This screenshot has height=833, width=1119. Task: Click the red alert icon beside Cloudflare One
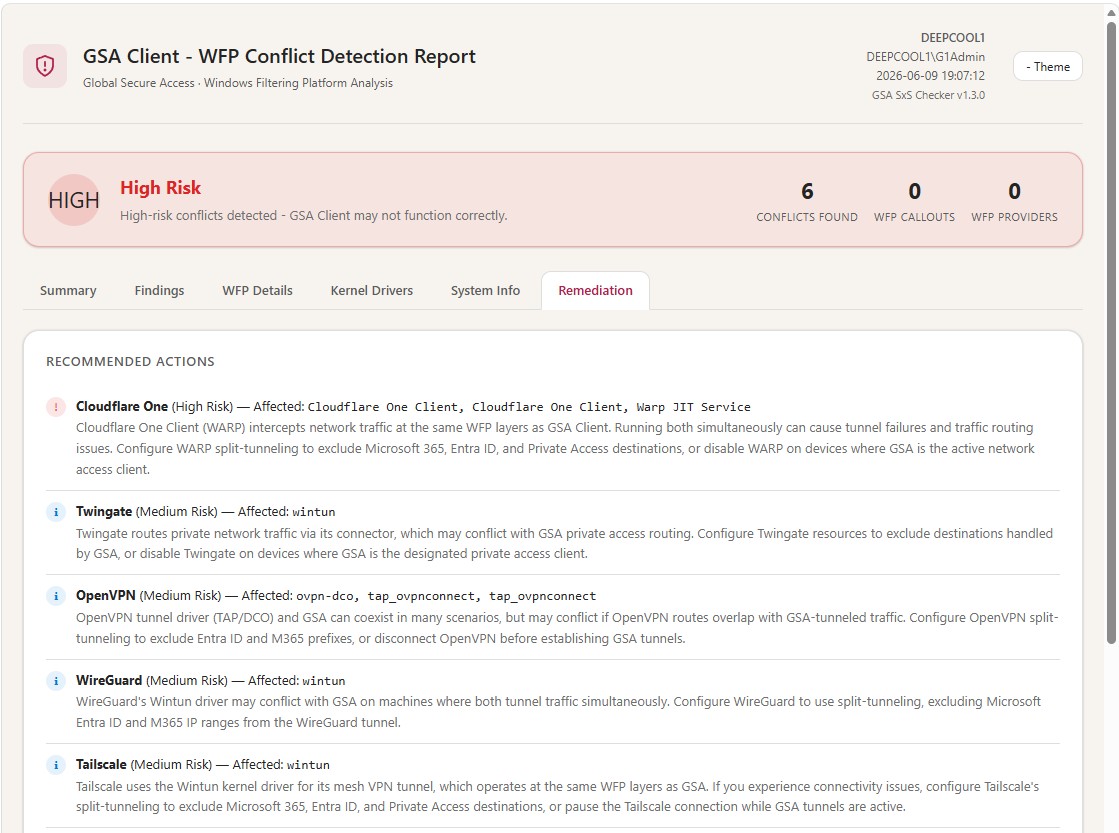56,407
